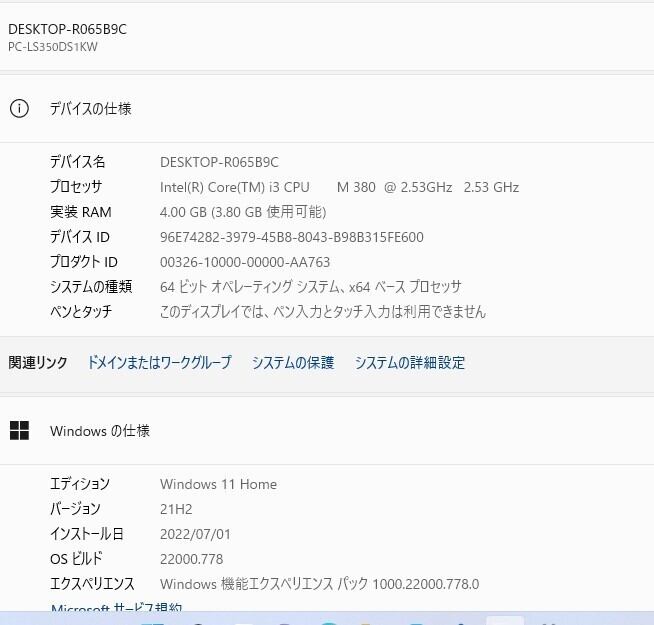The height and width of the screenshot is (625, 654).
Task: Select the デバイス ID value text
Action: 292,237
